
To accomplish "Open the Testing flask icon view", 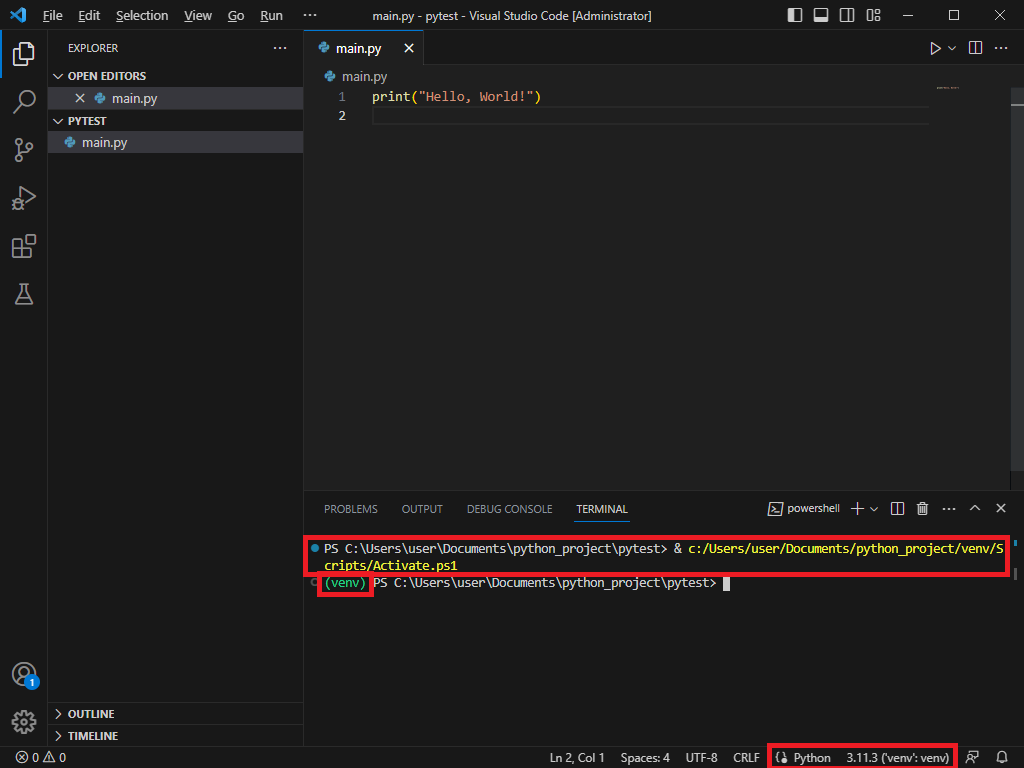I will pos(24,294).
